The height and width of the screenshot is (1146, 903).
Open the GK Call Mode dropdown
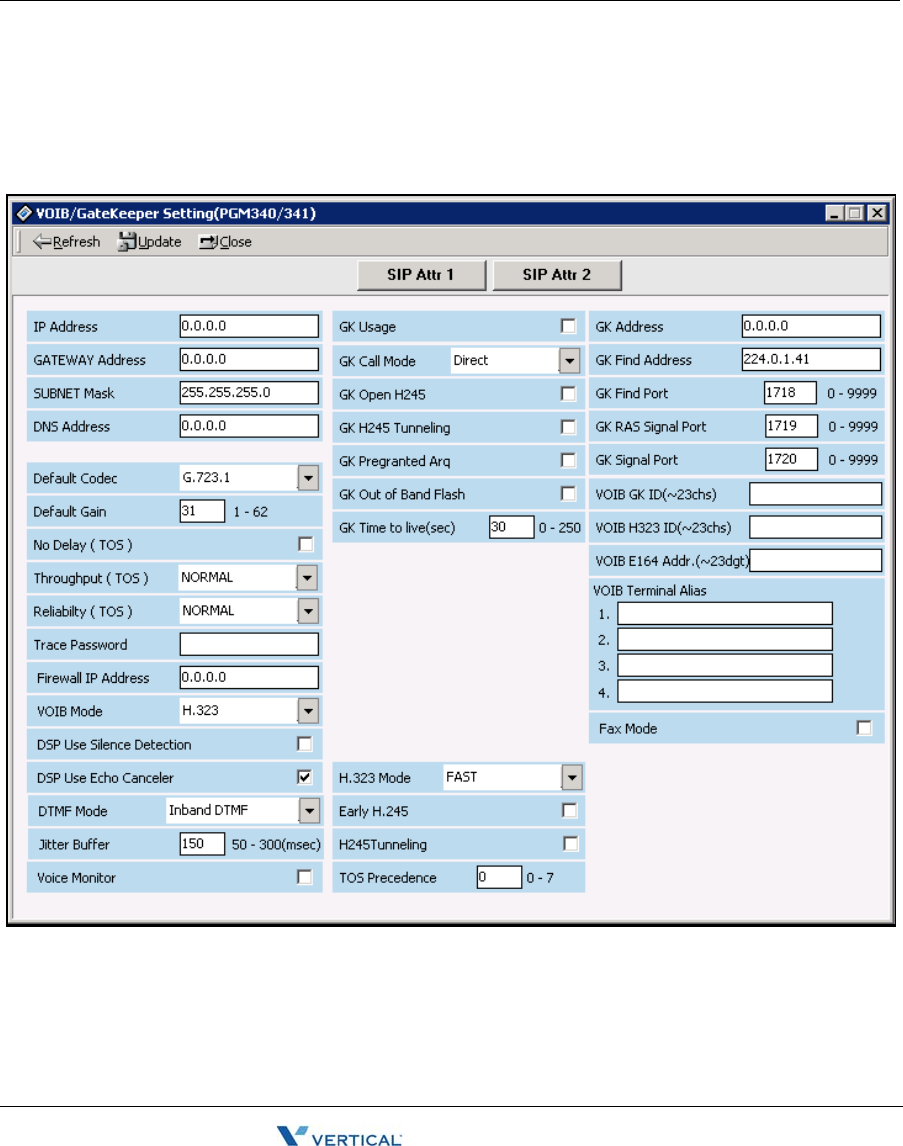(570, 360)
